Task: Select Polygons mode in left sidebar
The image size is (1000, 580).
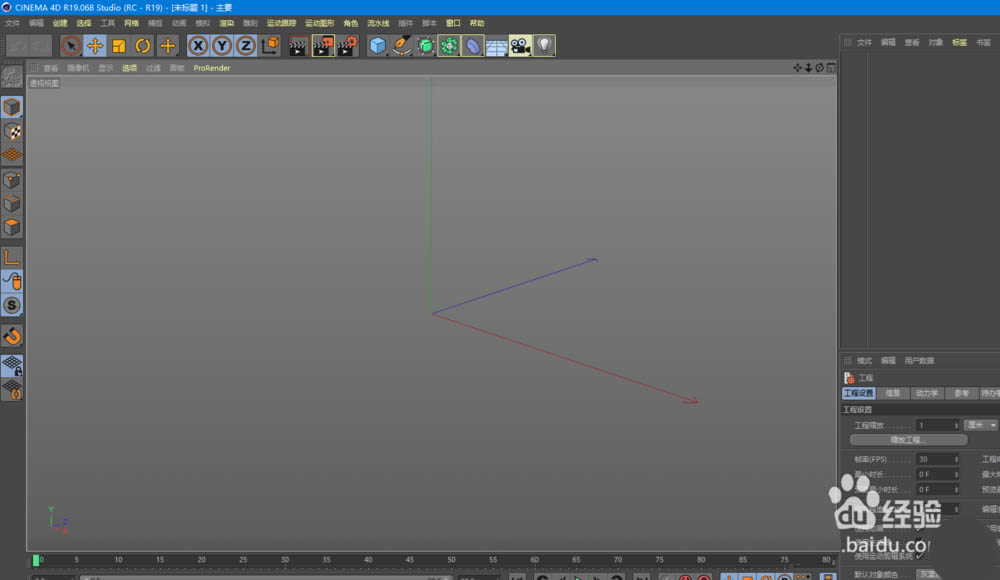Action: click(12, 228)
